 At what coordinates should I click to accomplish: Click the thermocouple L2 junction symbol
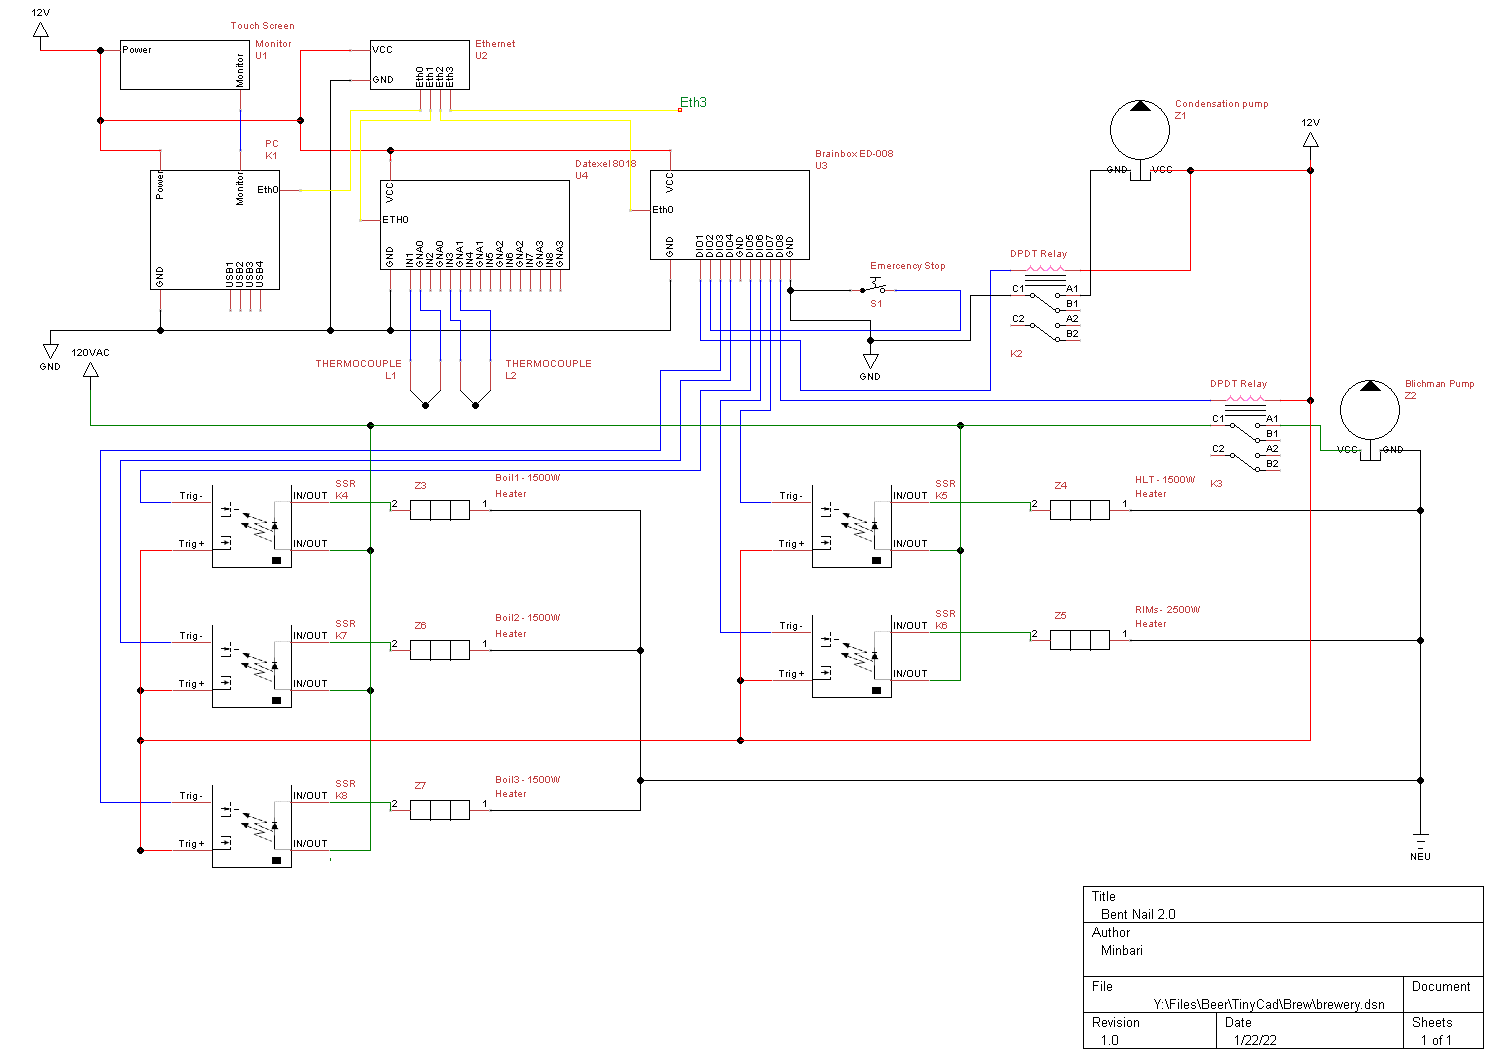point(476,399)
